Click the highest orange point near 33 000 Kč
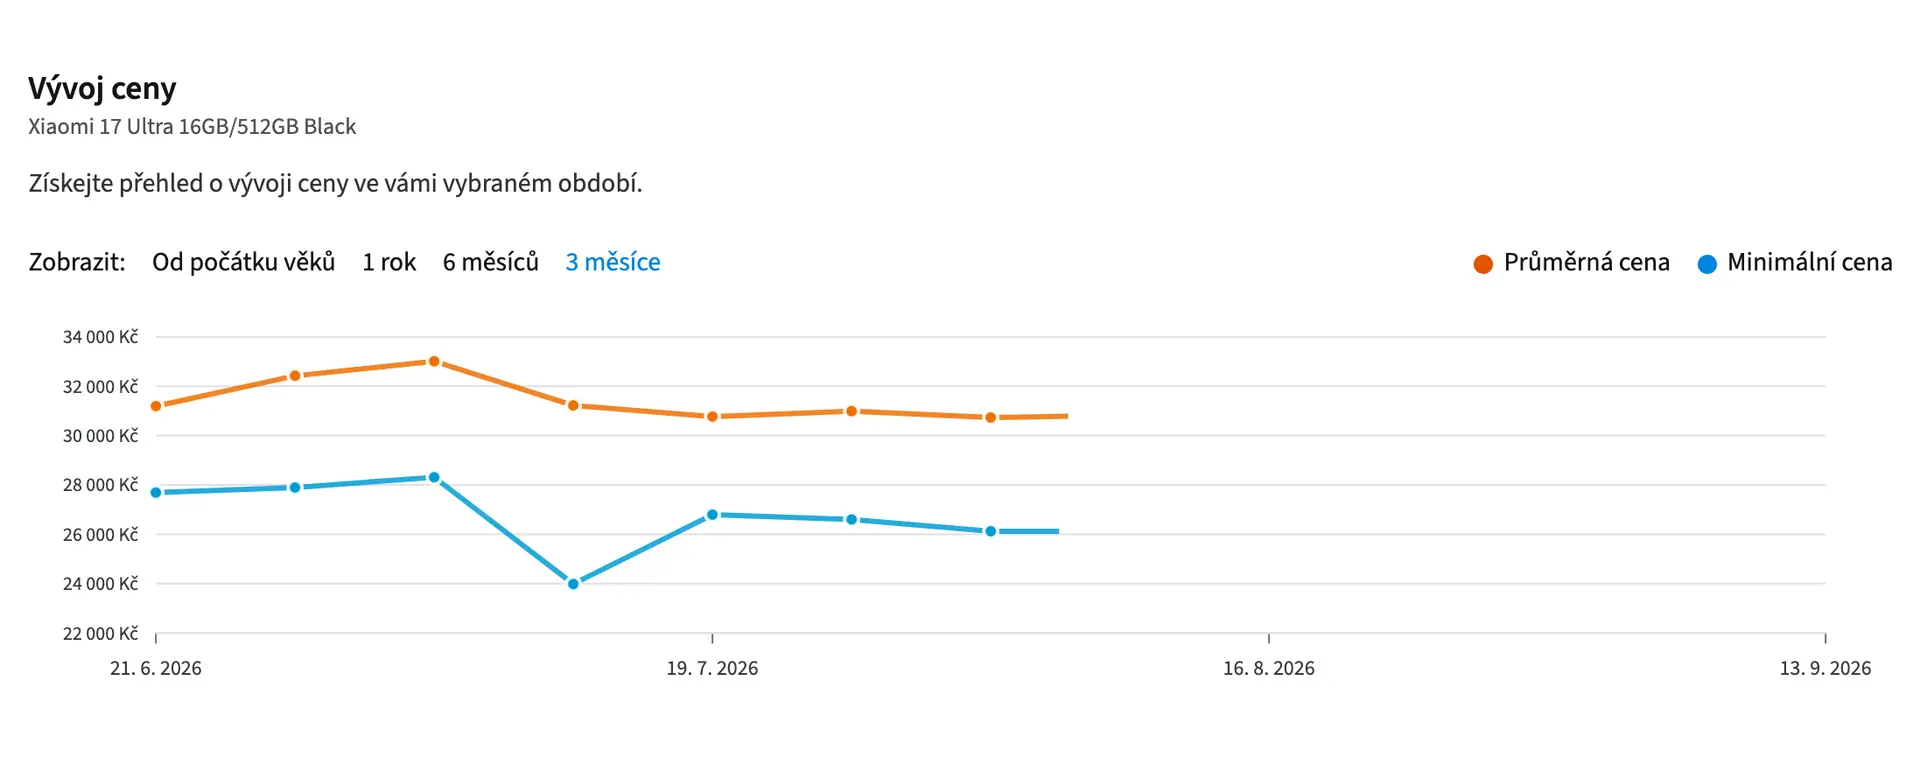 pyautogui.click(x=434, y=362)
